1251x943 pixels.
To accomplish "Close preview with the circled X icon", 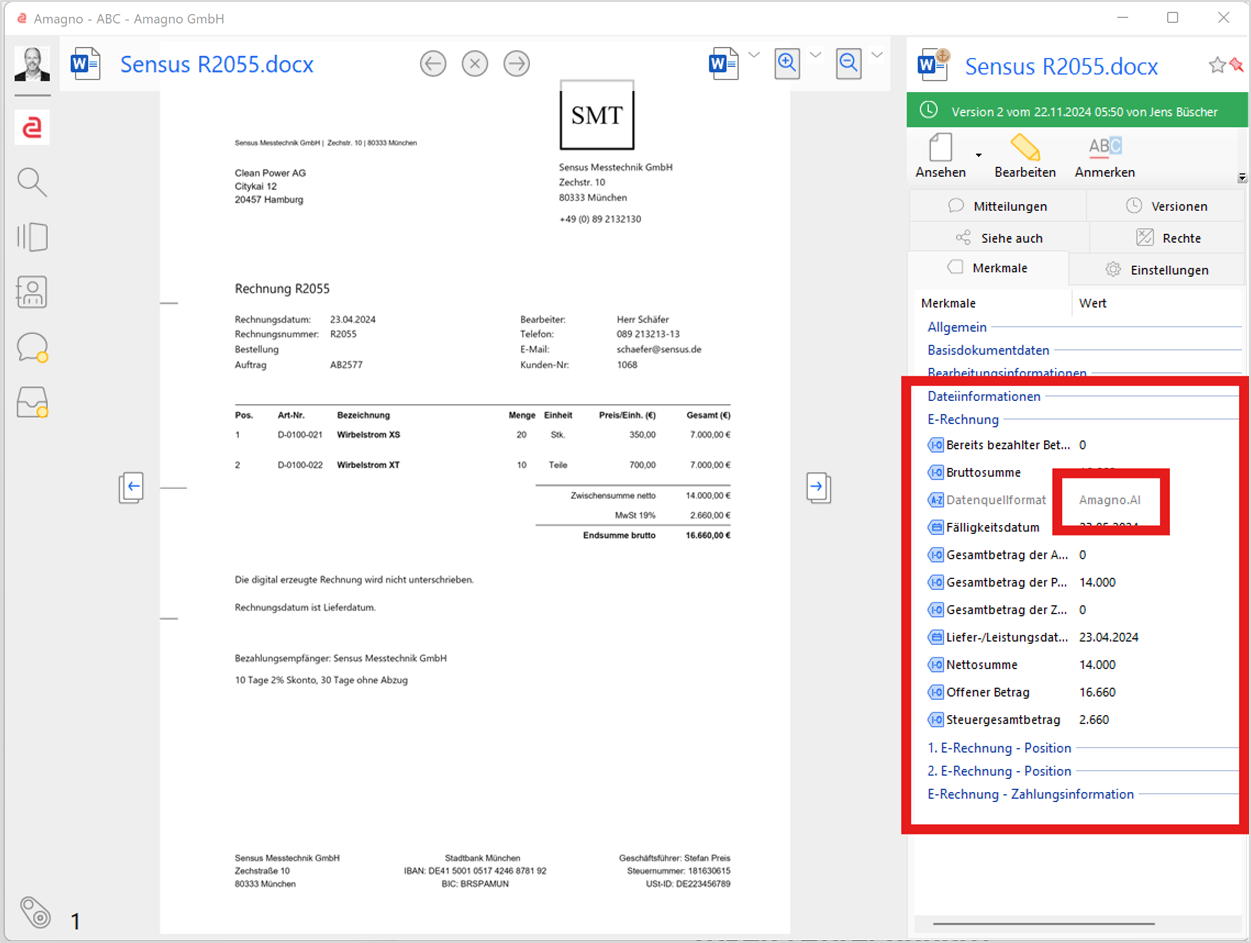I will coord(475,64).
